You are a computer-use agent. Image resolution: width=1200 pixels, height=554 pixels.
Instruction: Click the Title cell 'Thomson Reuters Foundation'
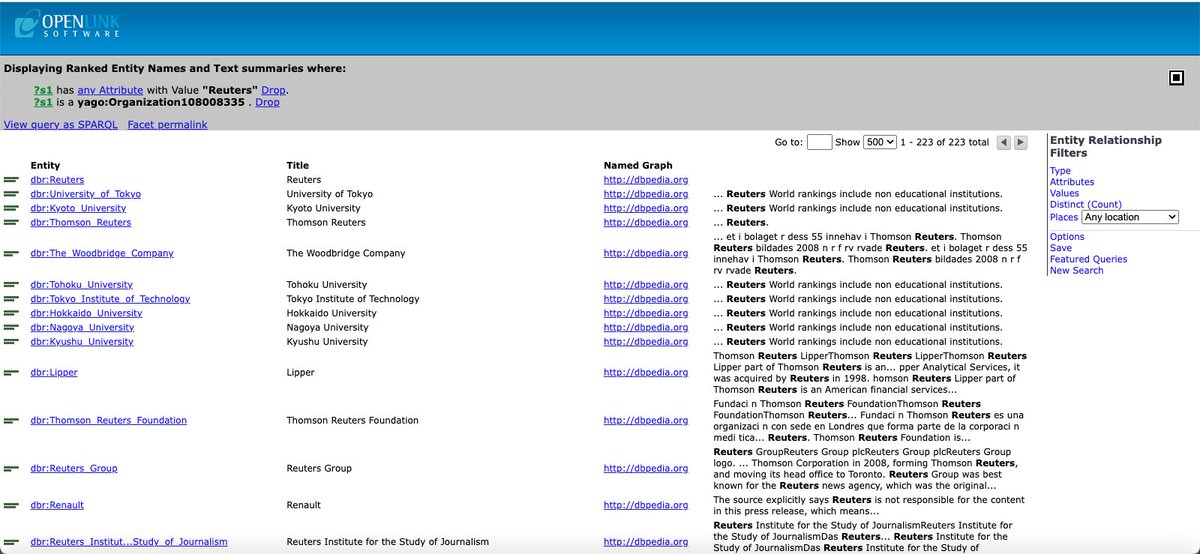(x=353, y=421)
